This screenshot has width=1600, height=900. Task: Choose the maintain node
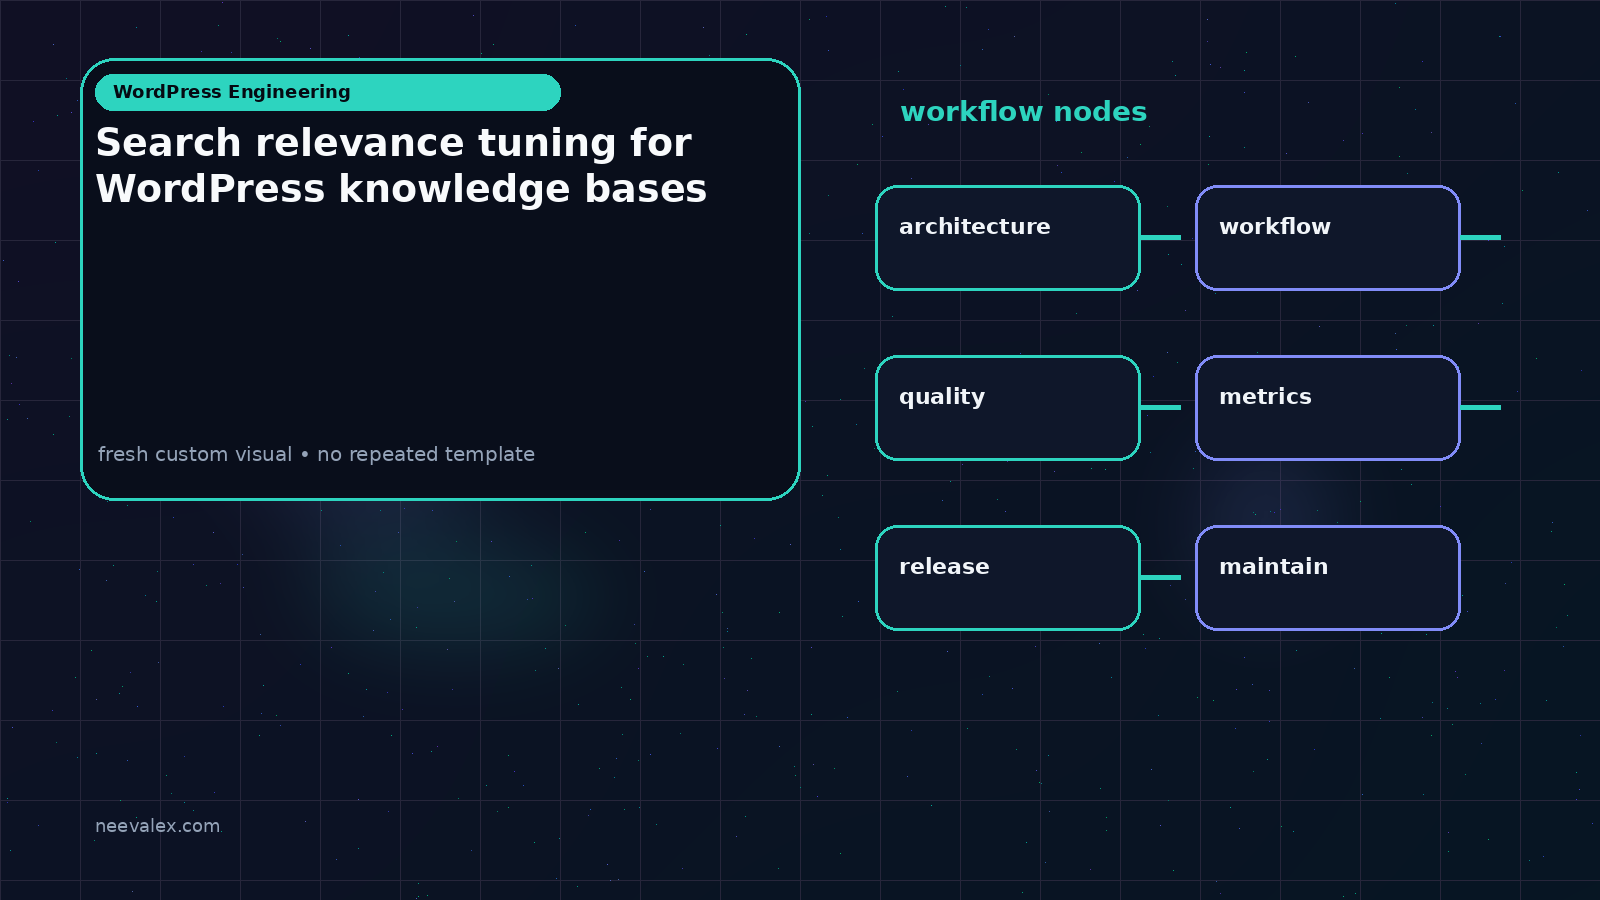(1328, 578)
